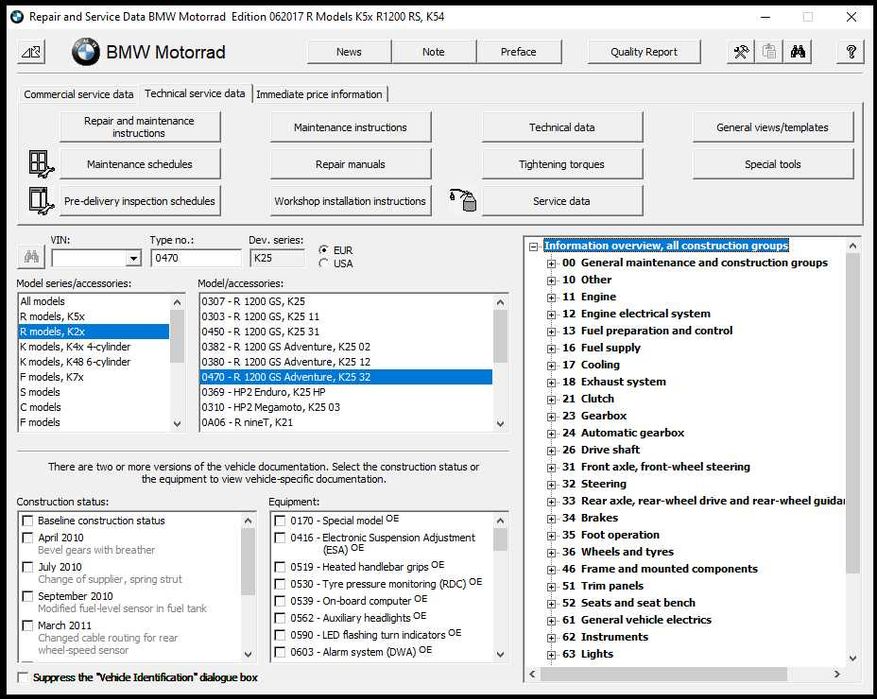Click scroll-down arrow in Equipment list
Viewport: 877px width, 699px height.
click(500, 654)
